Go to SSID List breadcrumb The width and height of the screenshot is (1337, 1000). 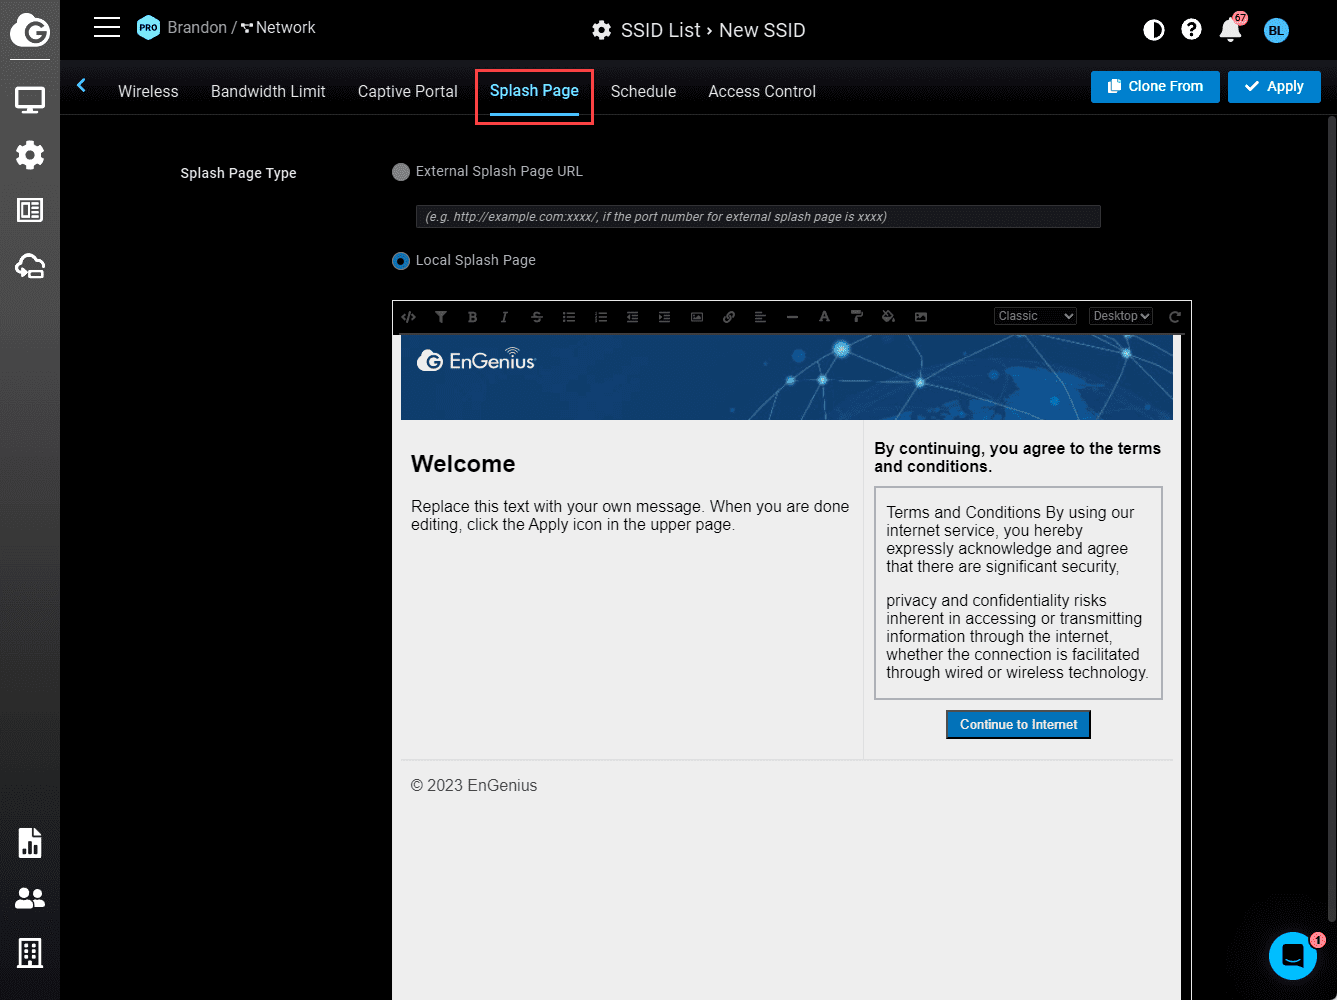661,30
